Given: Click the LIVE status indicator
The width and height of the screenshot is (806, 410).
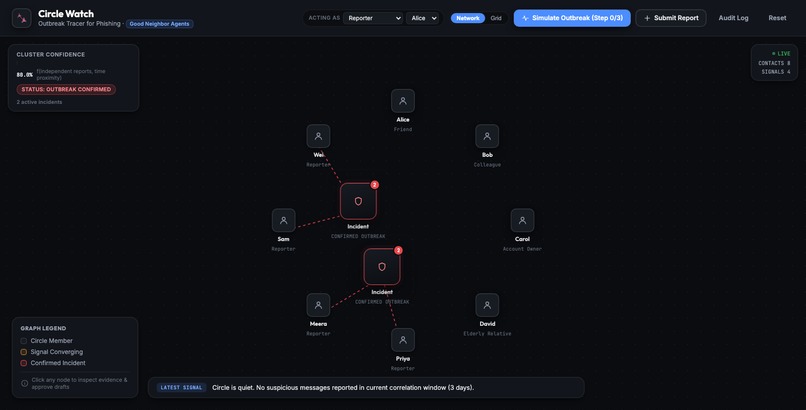Looking at the screenshot, I should [x=781, y=53].
